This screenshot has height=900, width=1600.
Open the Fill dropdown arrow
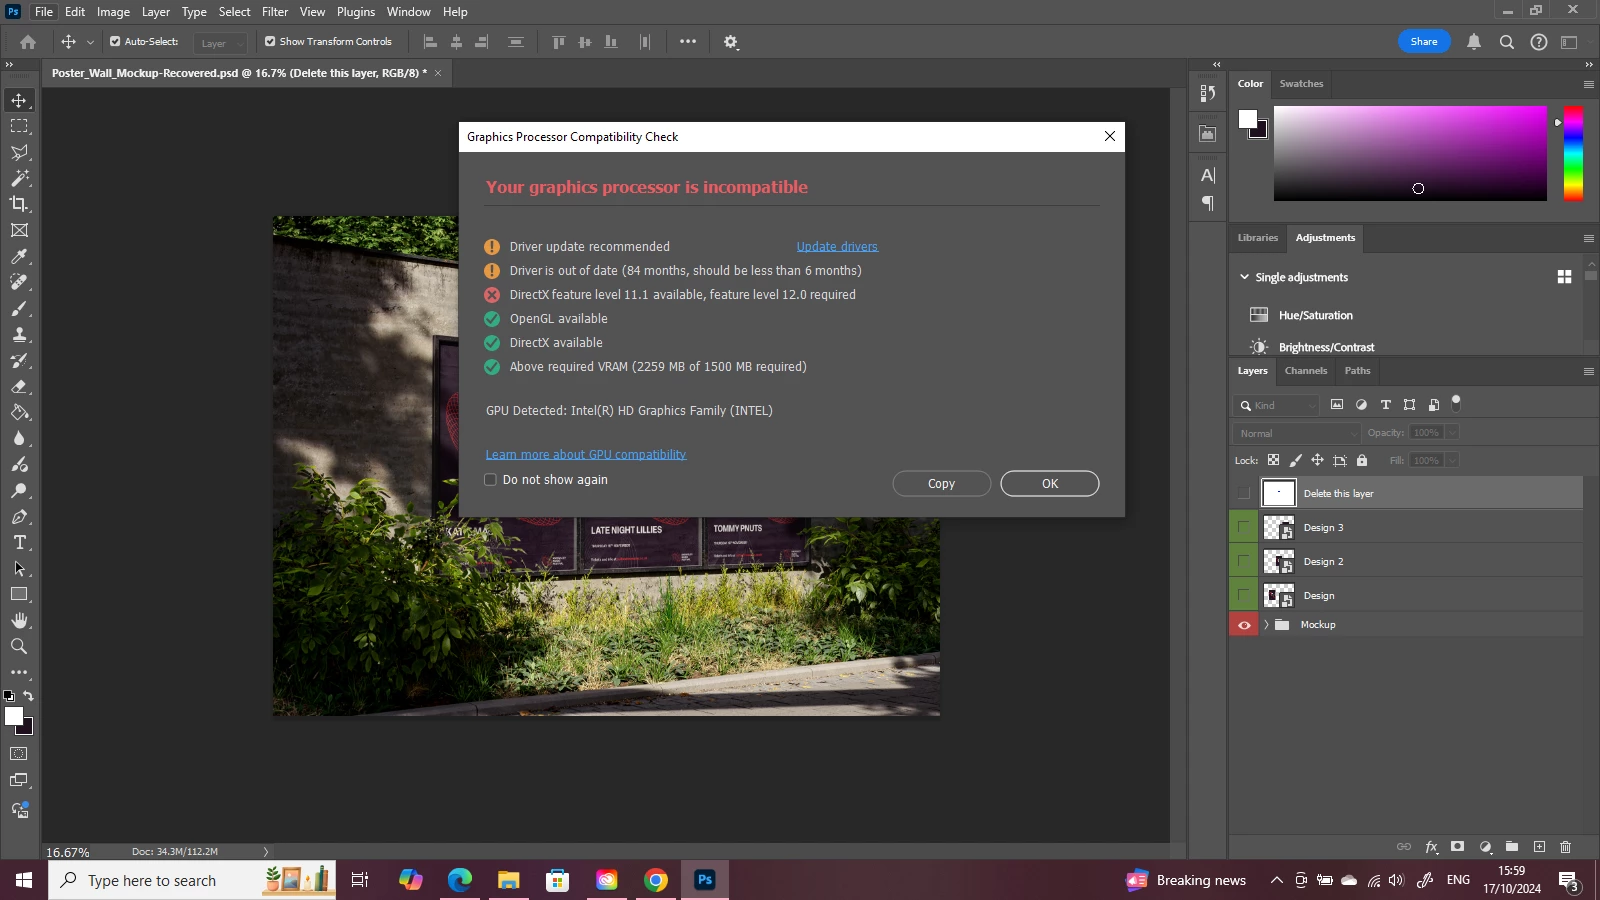point(1452,461)
